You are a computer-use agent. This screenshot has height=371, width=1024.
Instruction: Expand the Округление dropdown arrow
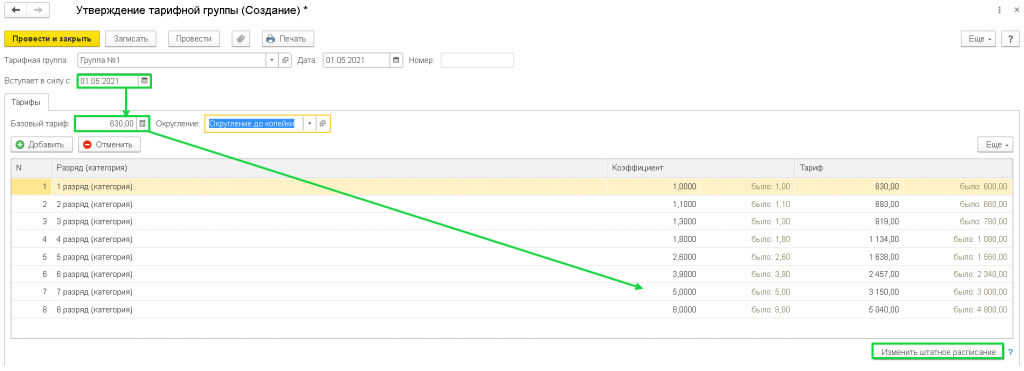coord(310,123)
